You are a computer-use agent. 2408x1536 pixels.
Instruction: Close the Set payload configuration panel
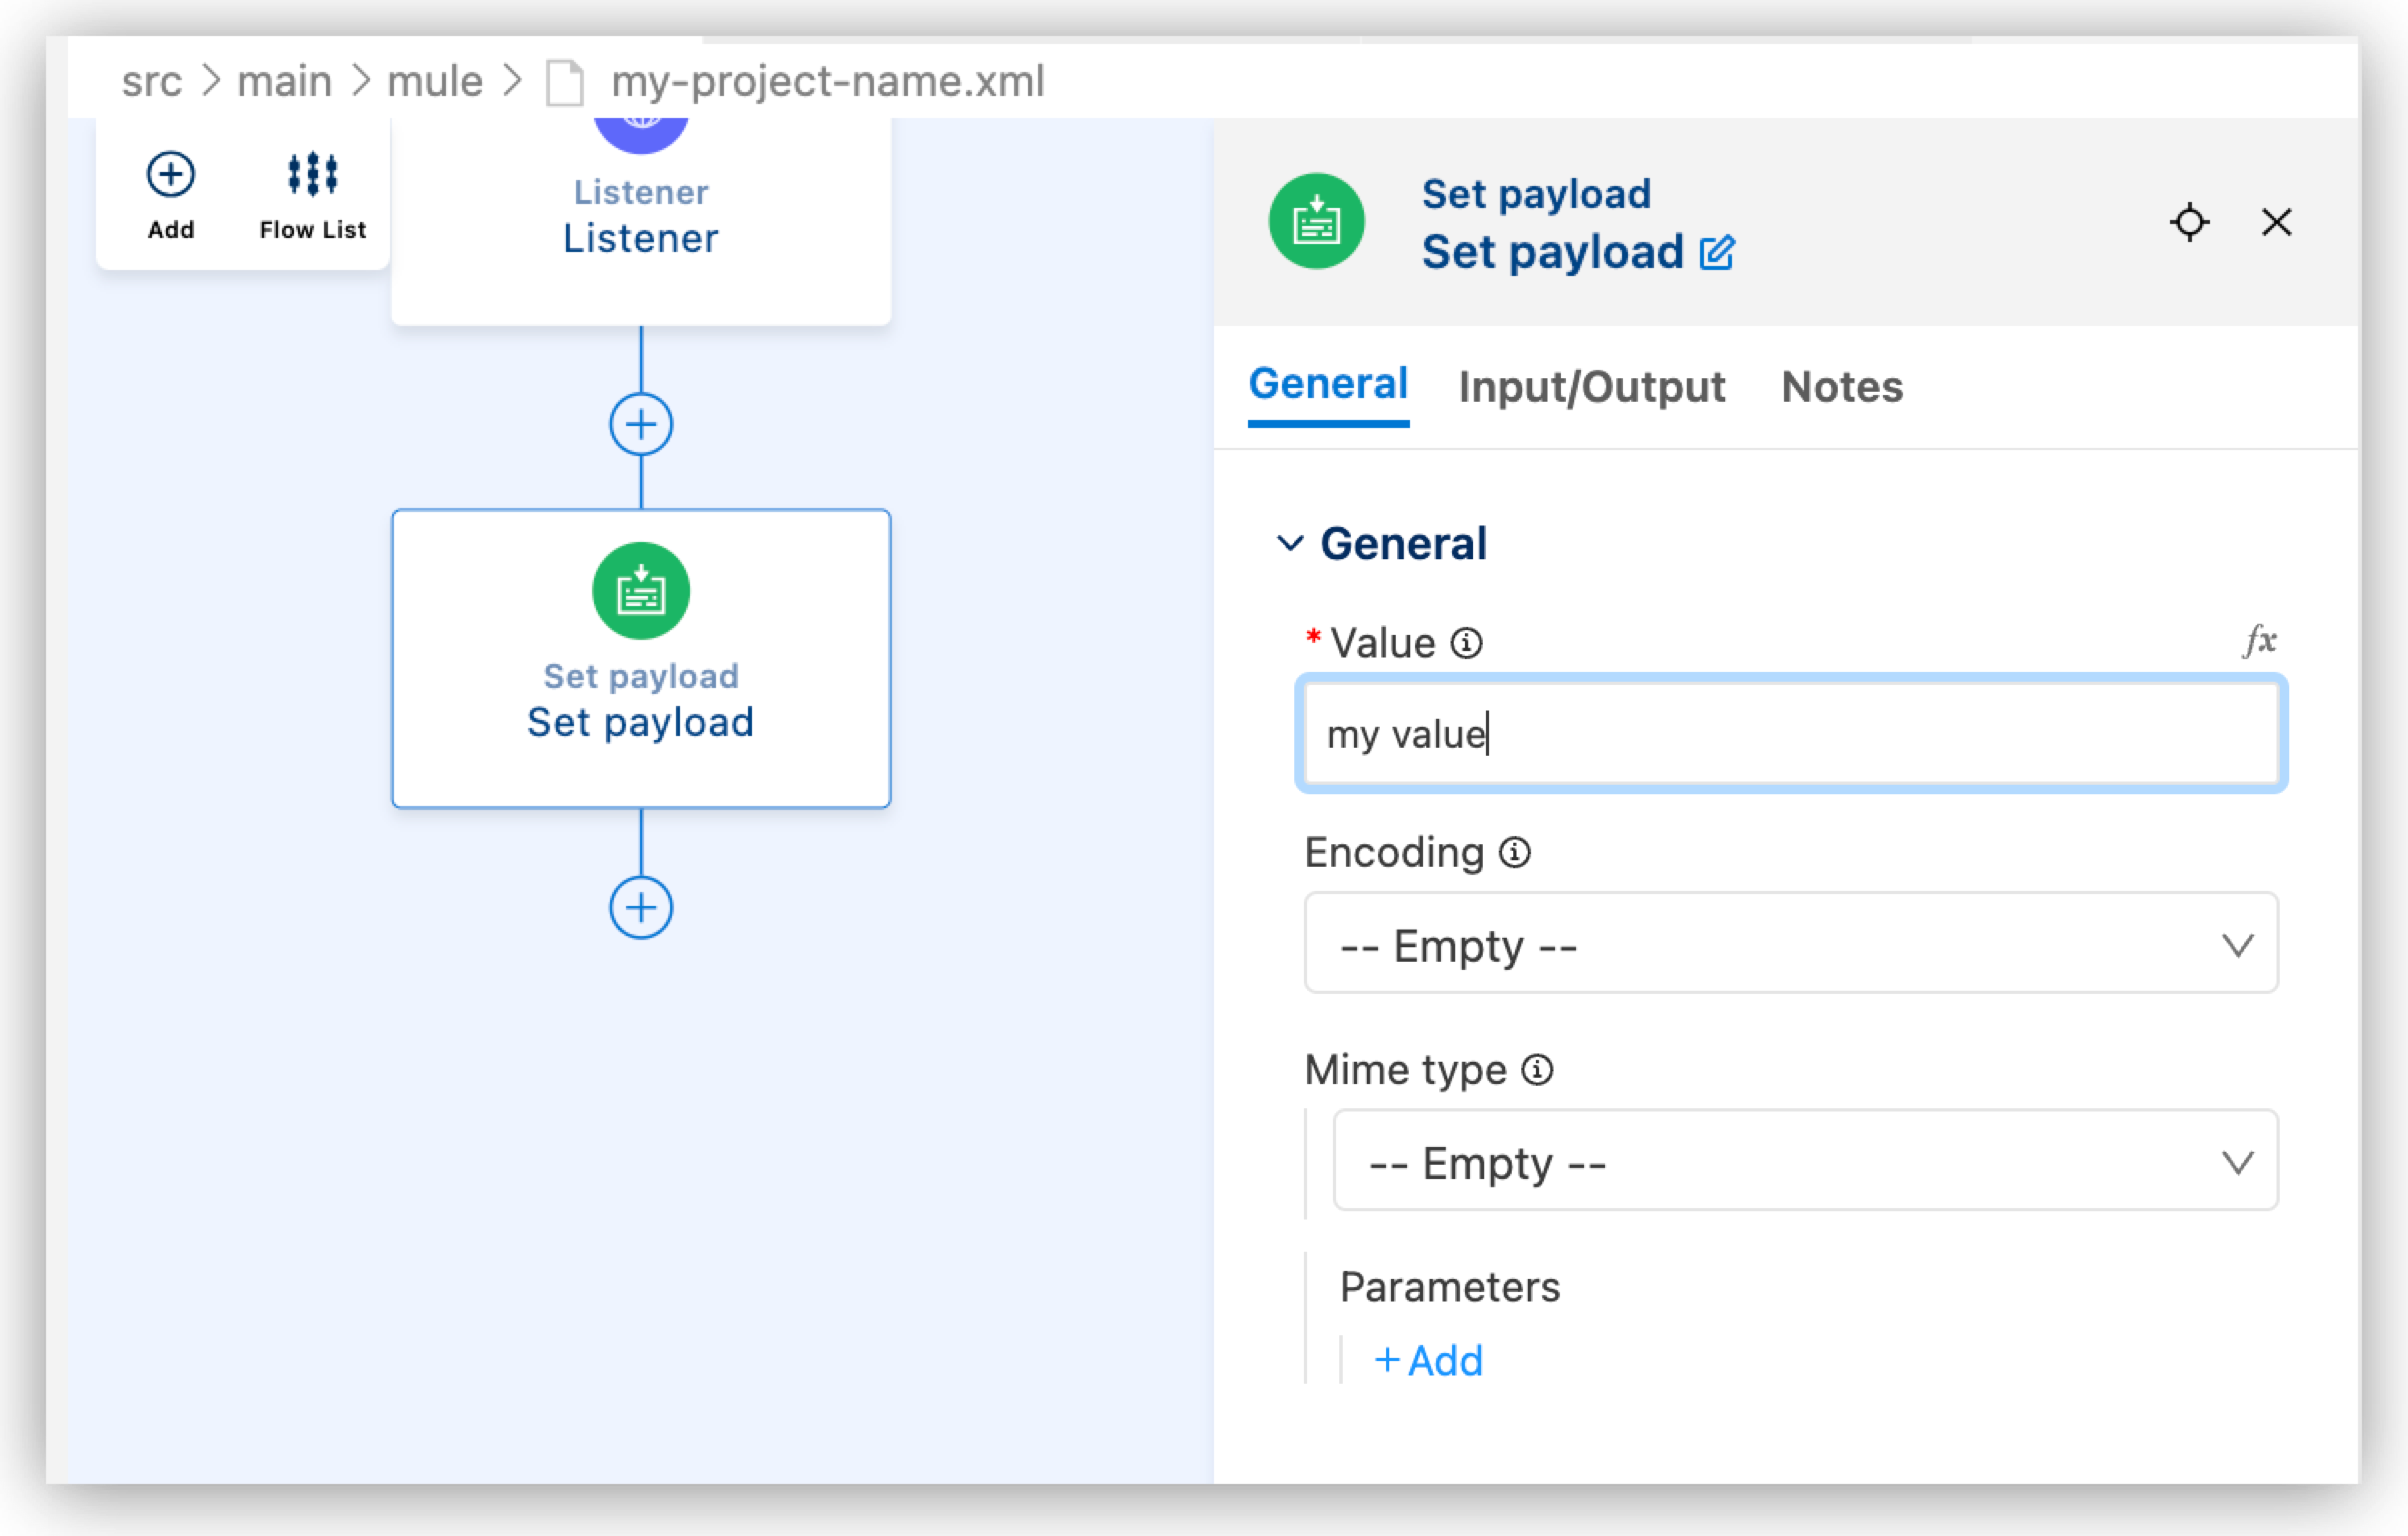[2276, 222]
